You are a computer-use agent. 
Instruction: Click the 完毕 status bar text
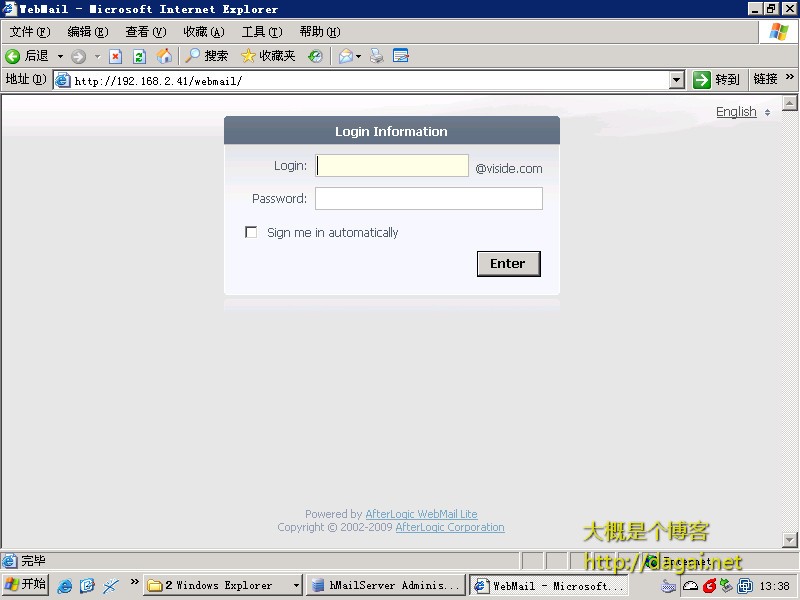coord(33,561)
